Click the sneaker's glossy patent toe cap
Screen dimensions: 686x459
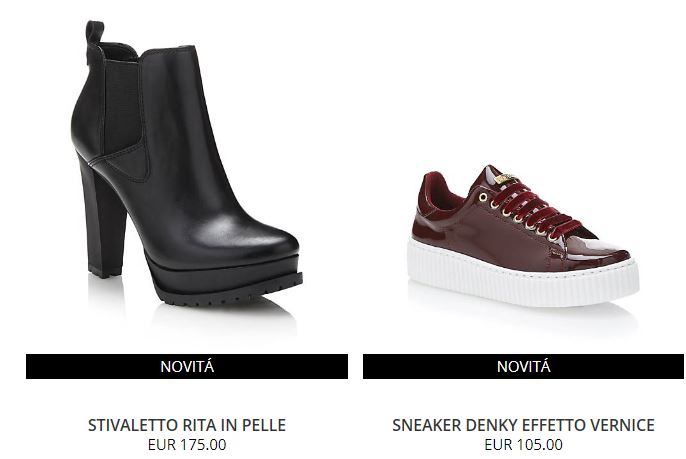(x=606, y=249)
